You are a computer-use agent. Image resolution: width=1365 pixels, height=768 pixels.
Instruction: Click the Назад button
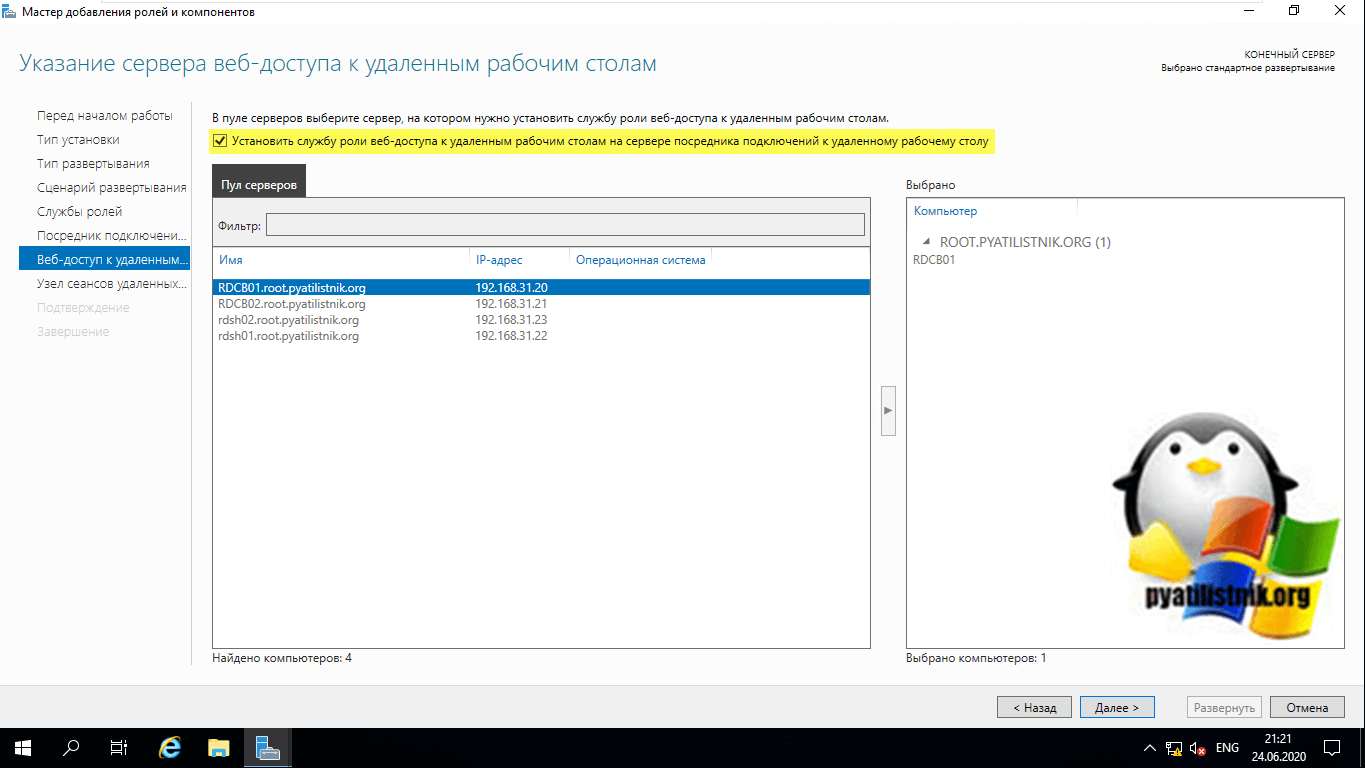tap(1034, 707)
